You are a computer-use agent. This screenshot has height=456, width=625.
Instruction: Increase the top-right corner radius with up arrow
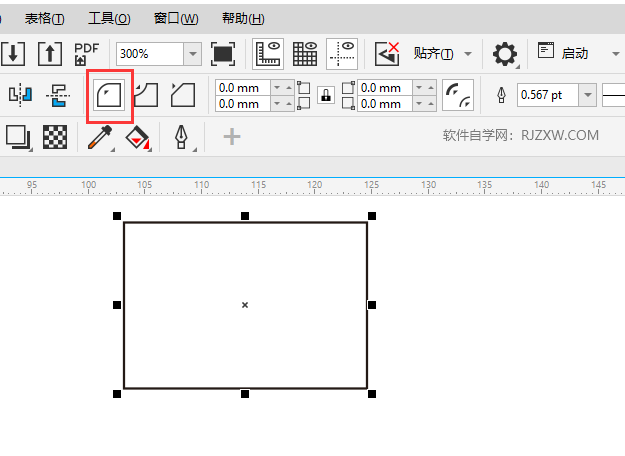(430, 87)
